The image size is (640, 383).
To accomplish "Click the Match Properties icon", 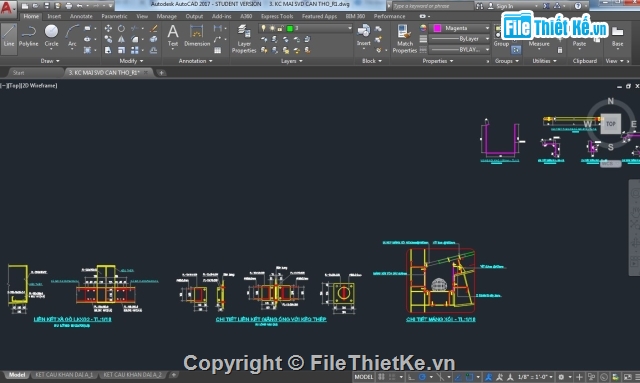I will [x=404, y=39].
